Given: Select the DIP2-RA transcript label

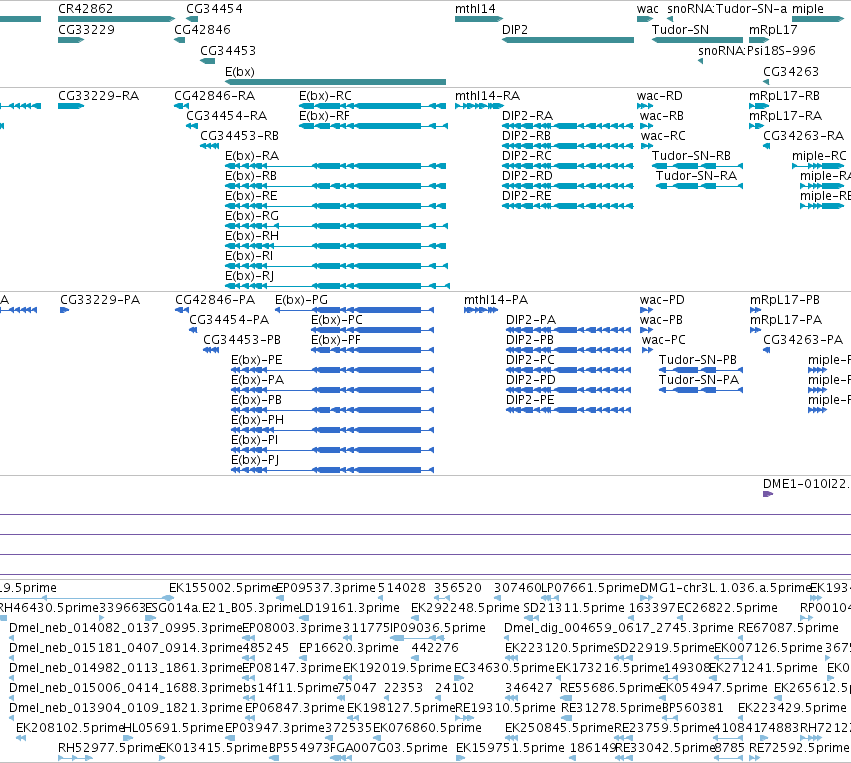Looking at the screenshot, I should (528, 116).
